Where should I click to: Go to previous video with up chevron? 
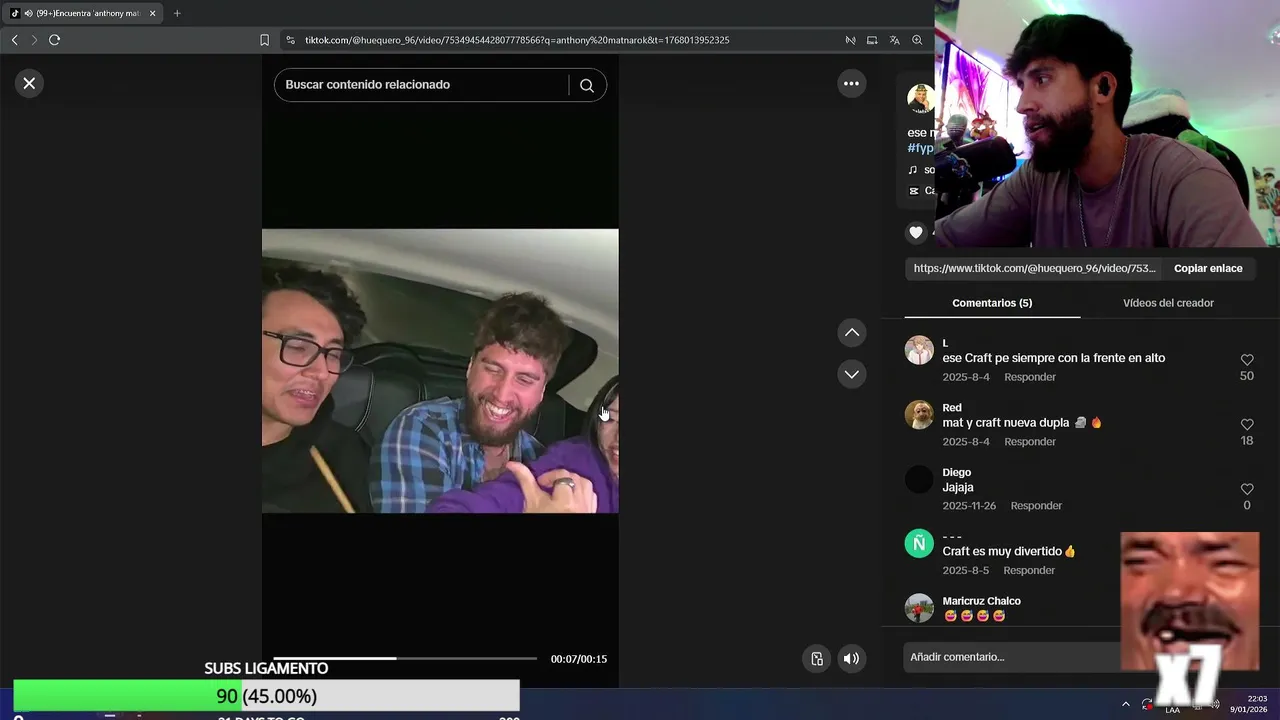(852, 332)
